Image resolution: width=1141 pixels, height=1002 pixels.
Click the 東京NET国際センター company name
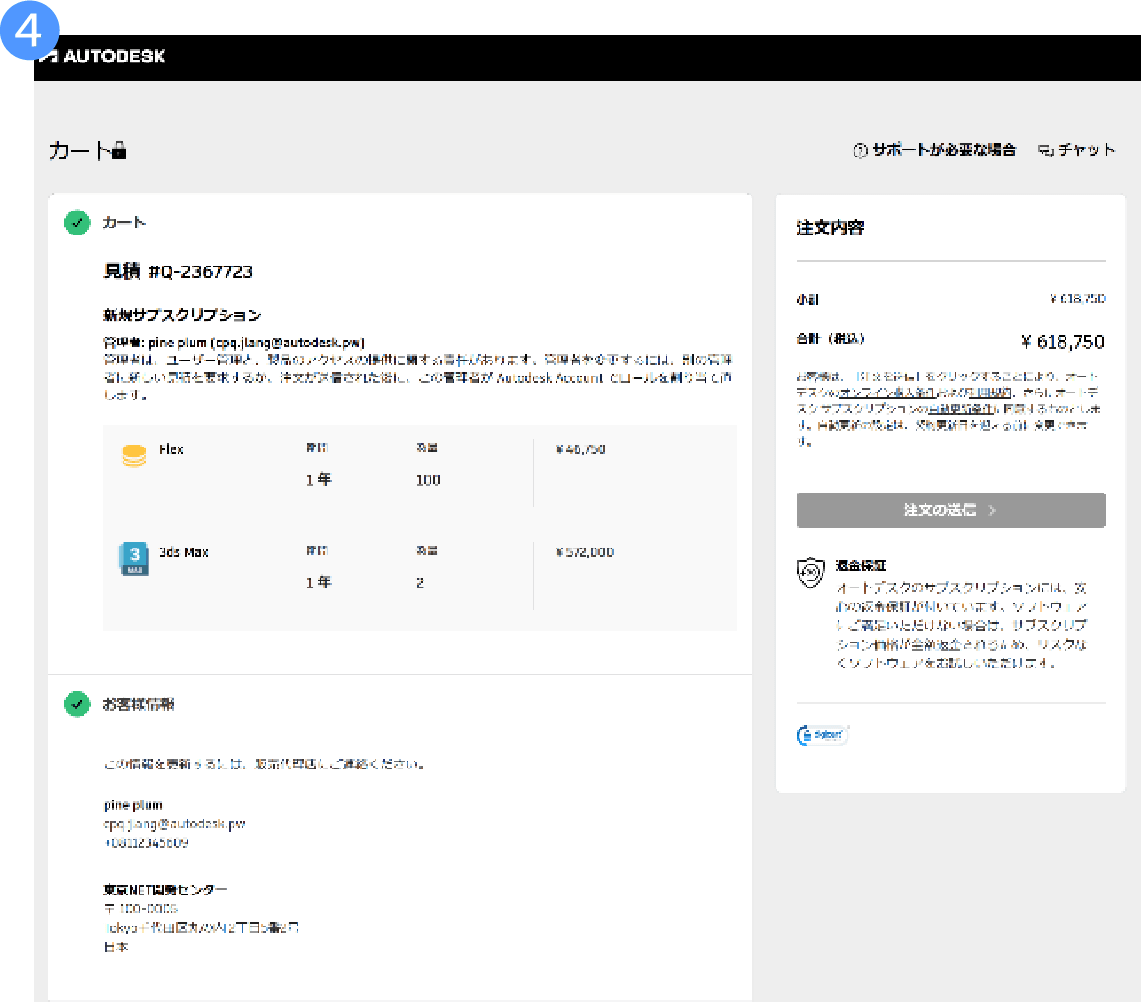click(x=165, y=889)
